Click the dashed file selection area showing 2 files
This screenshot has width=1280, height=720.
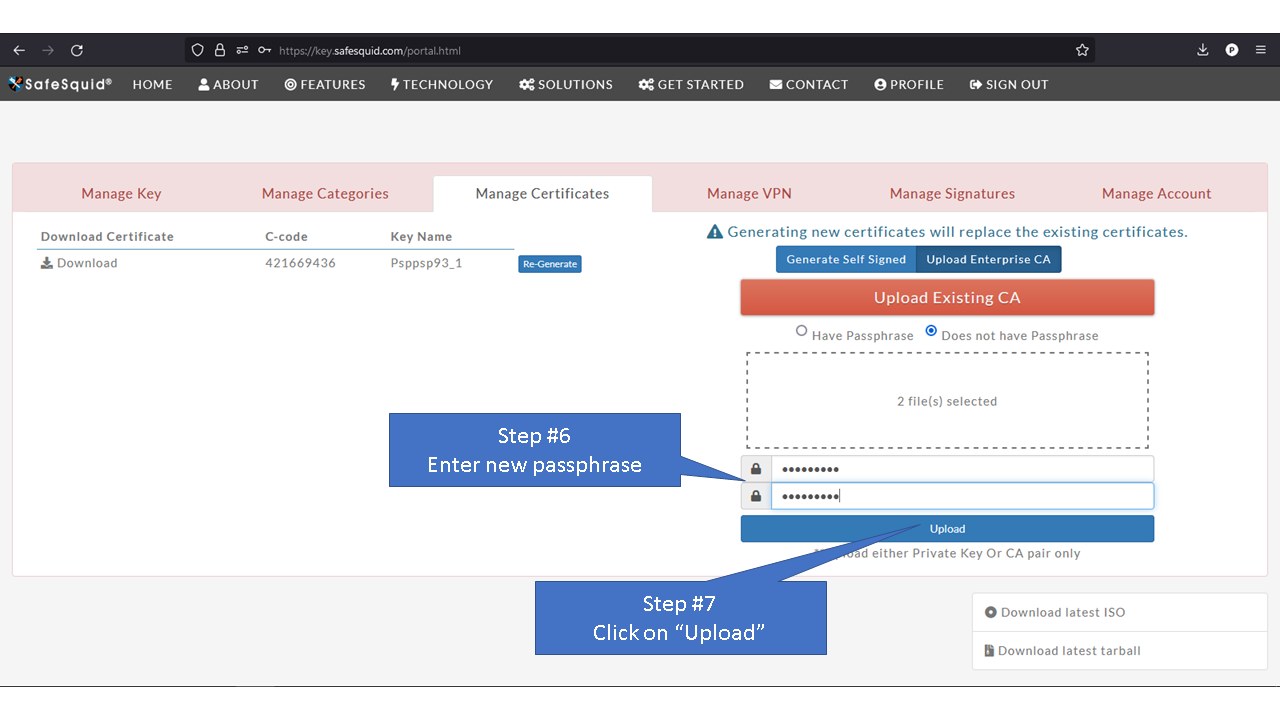pyautogui.click(x=947, y=400)
